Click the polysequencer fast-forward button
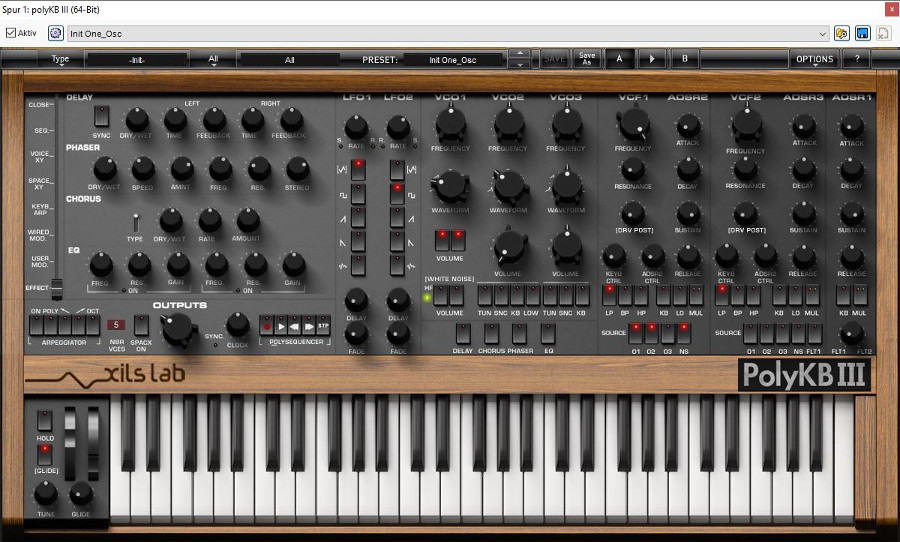Image resolution: width=900 pixels, height=542 pixels. coord(309,327)
